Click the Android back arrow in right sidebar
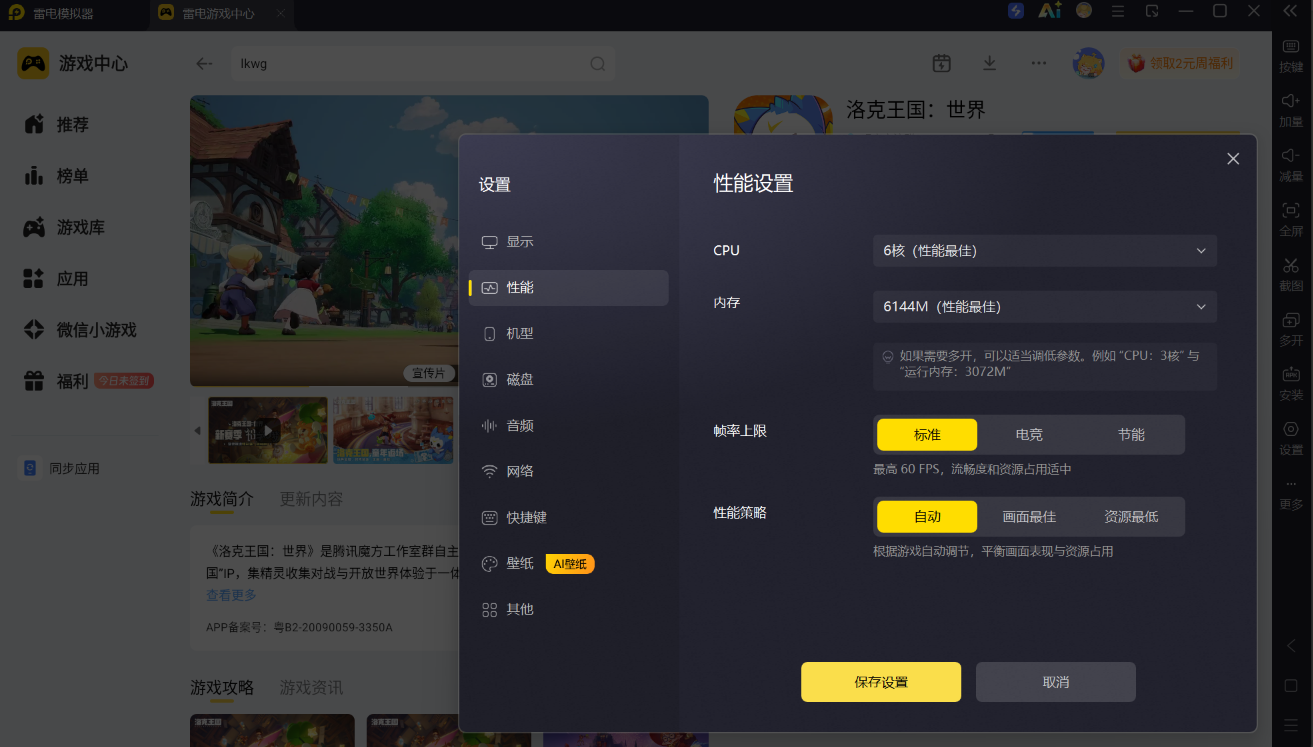The image size is (1313, 747). tap(1291, 646)
